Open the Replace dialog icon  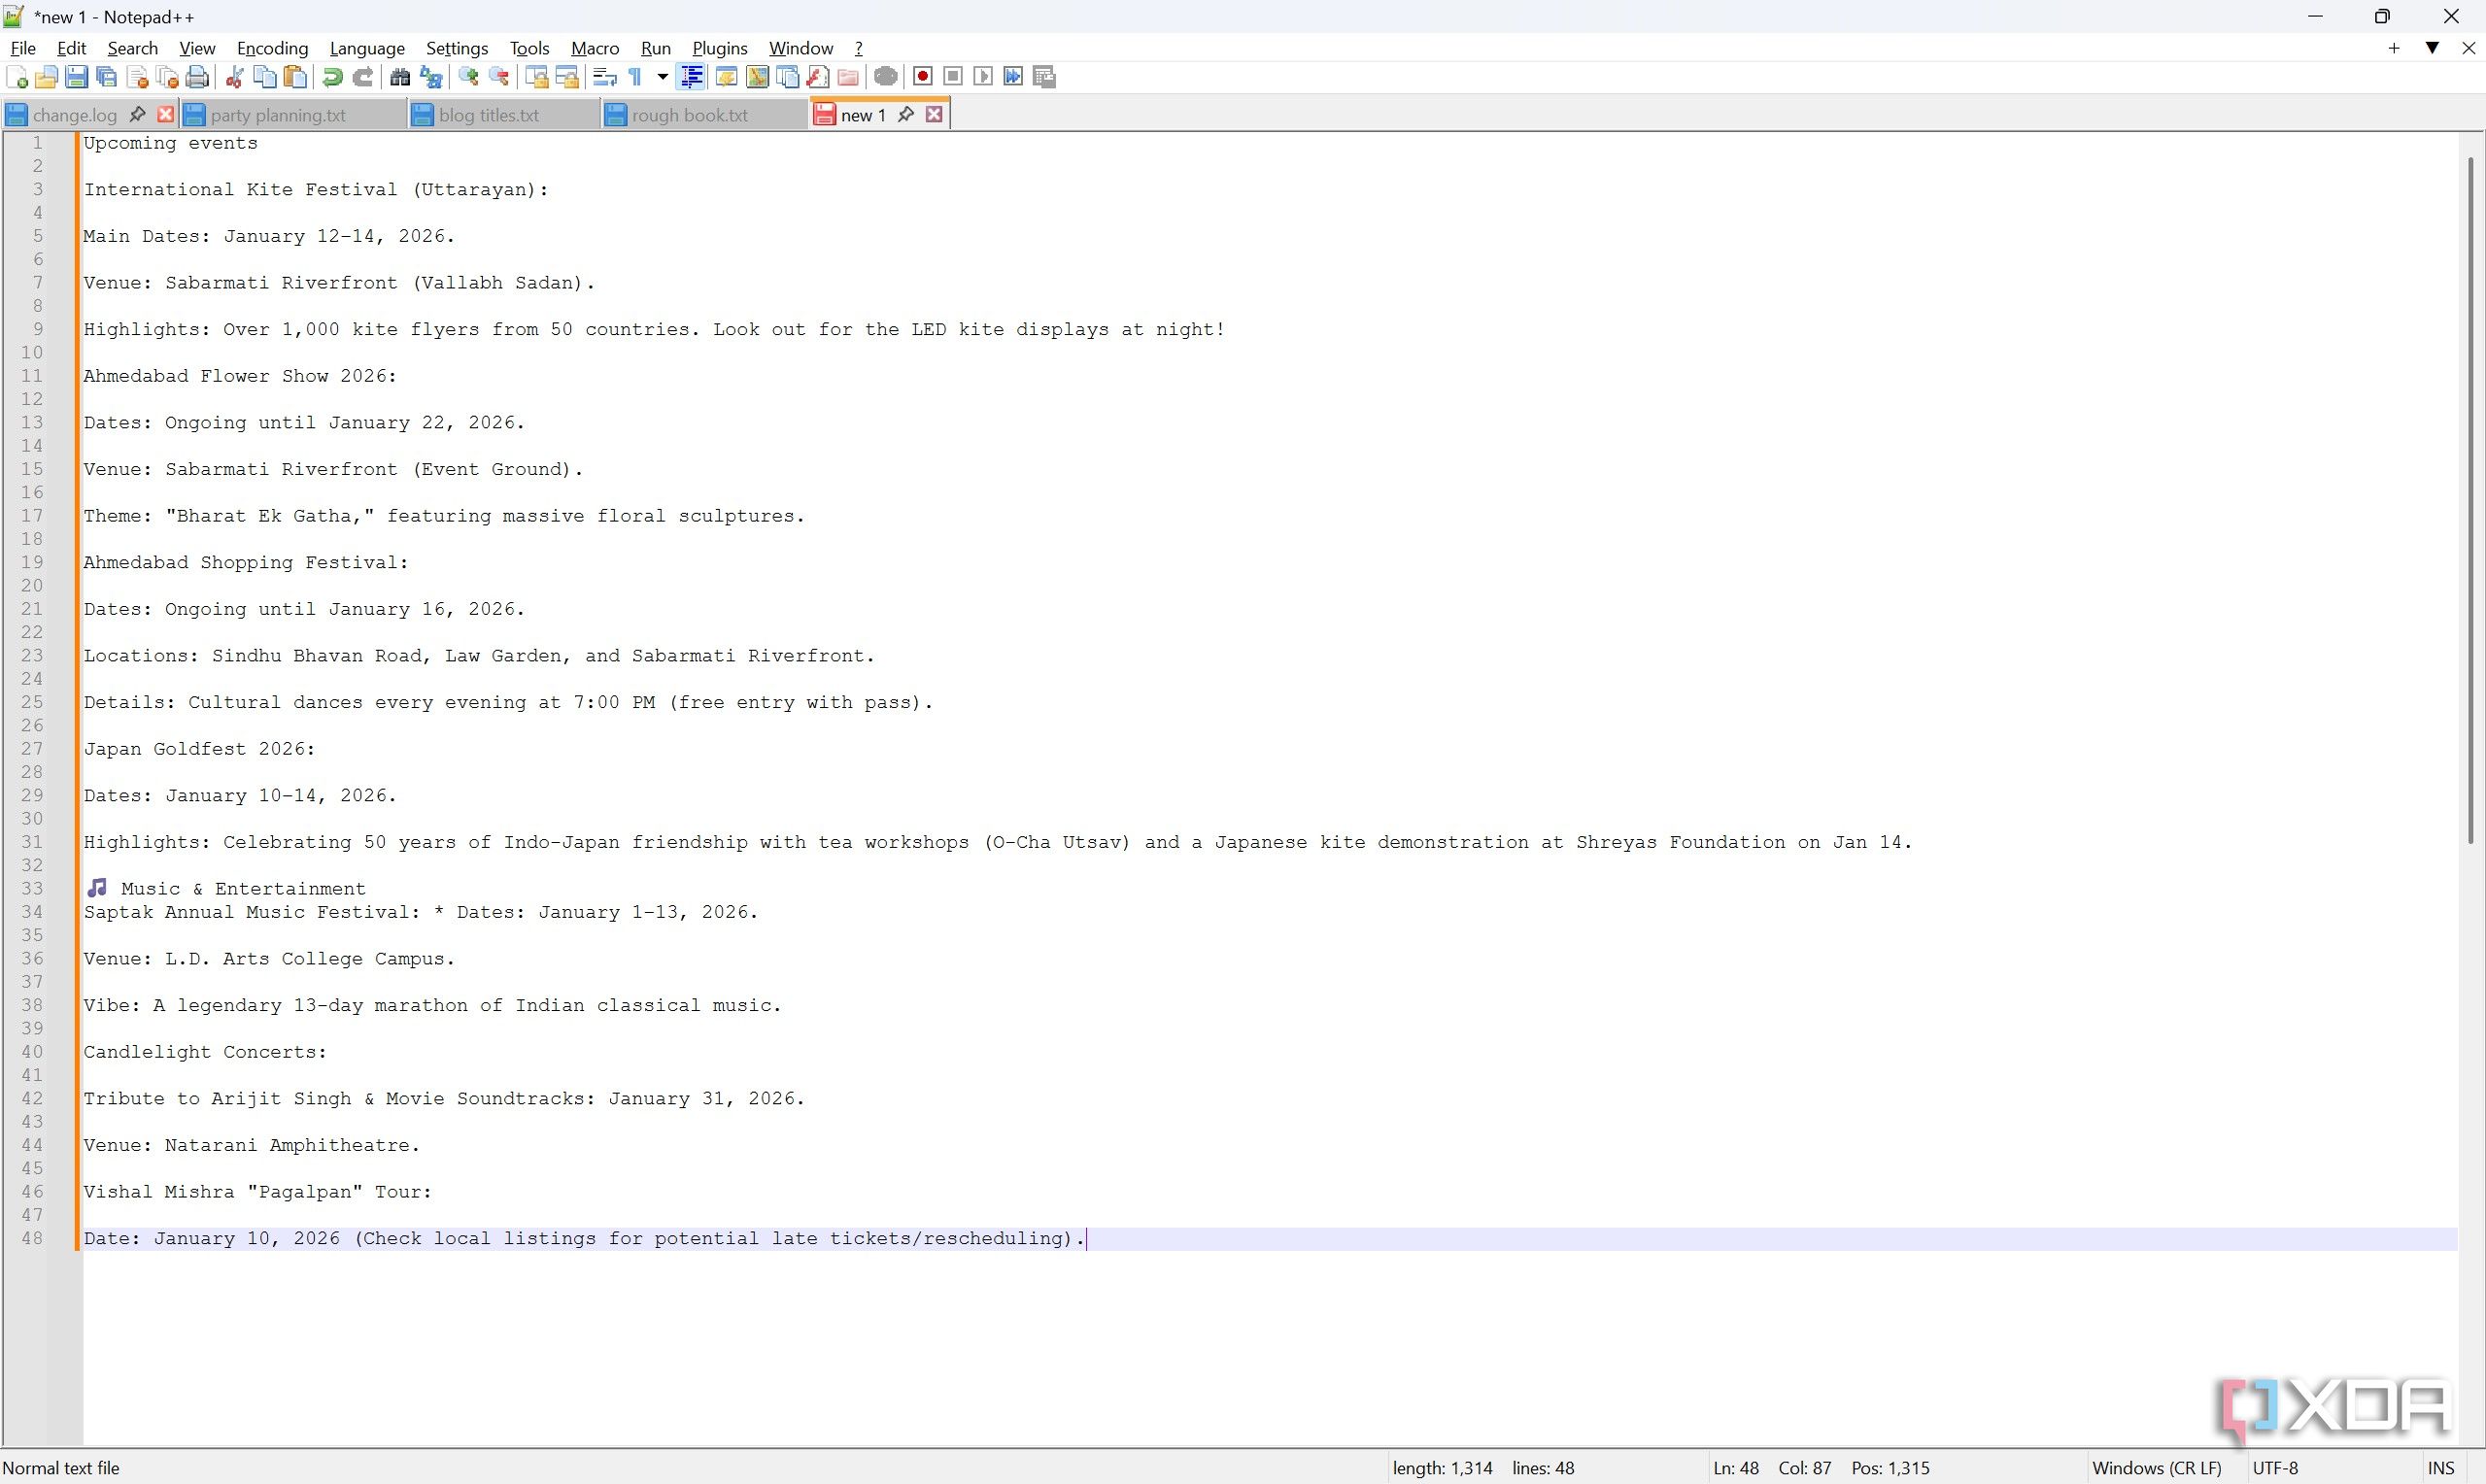point(431,77)
